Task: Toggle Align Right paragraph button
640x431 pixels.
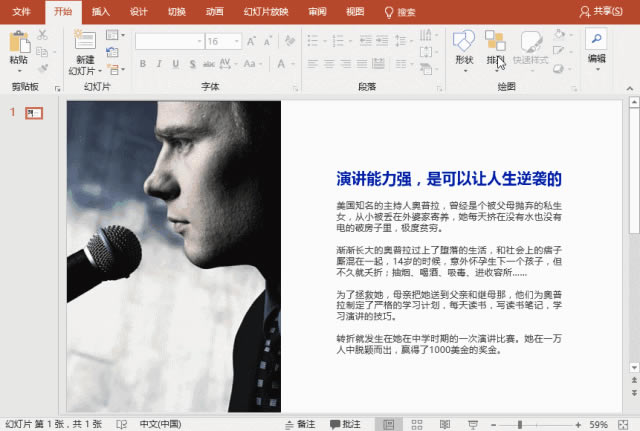Action: 346,64
